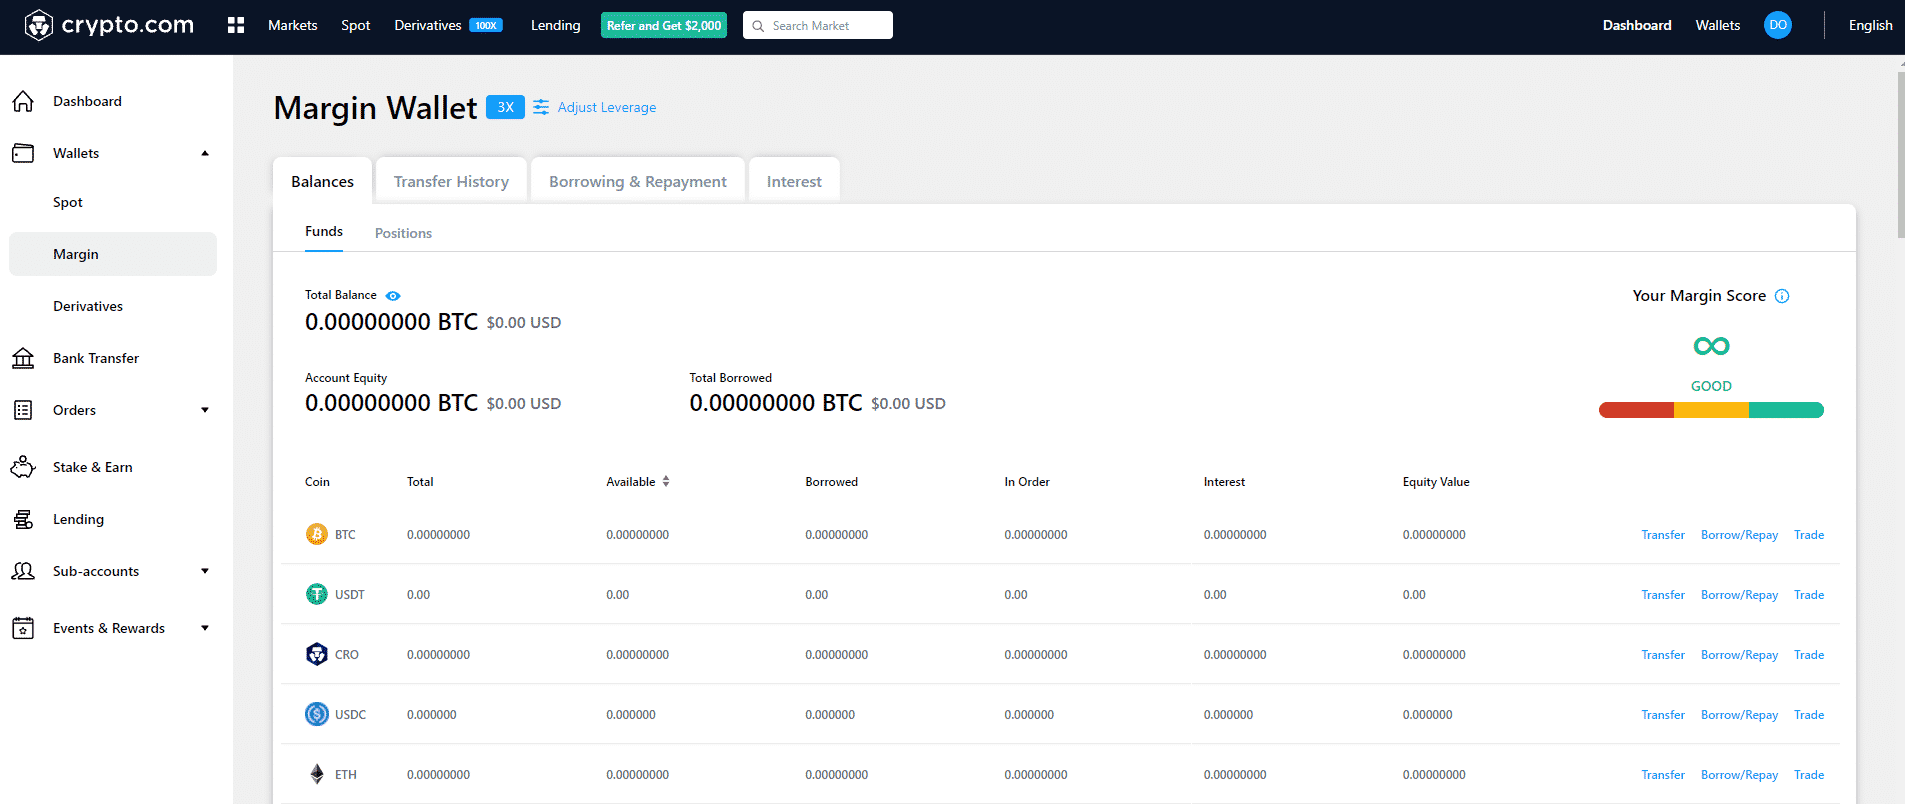Sort by Available column arrows
The height and width of the screenshot is (804, 1905).
(666, 482)
